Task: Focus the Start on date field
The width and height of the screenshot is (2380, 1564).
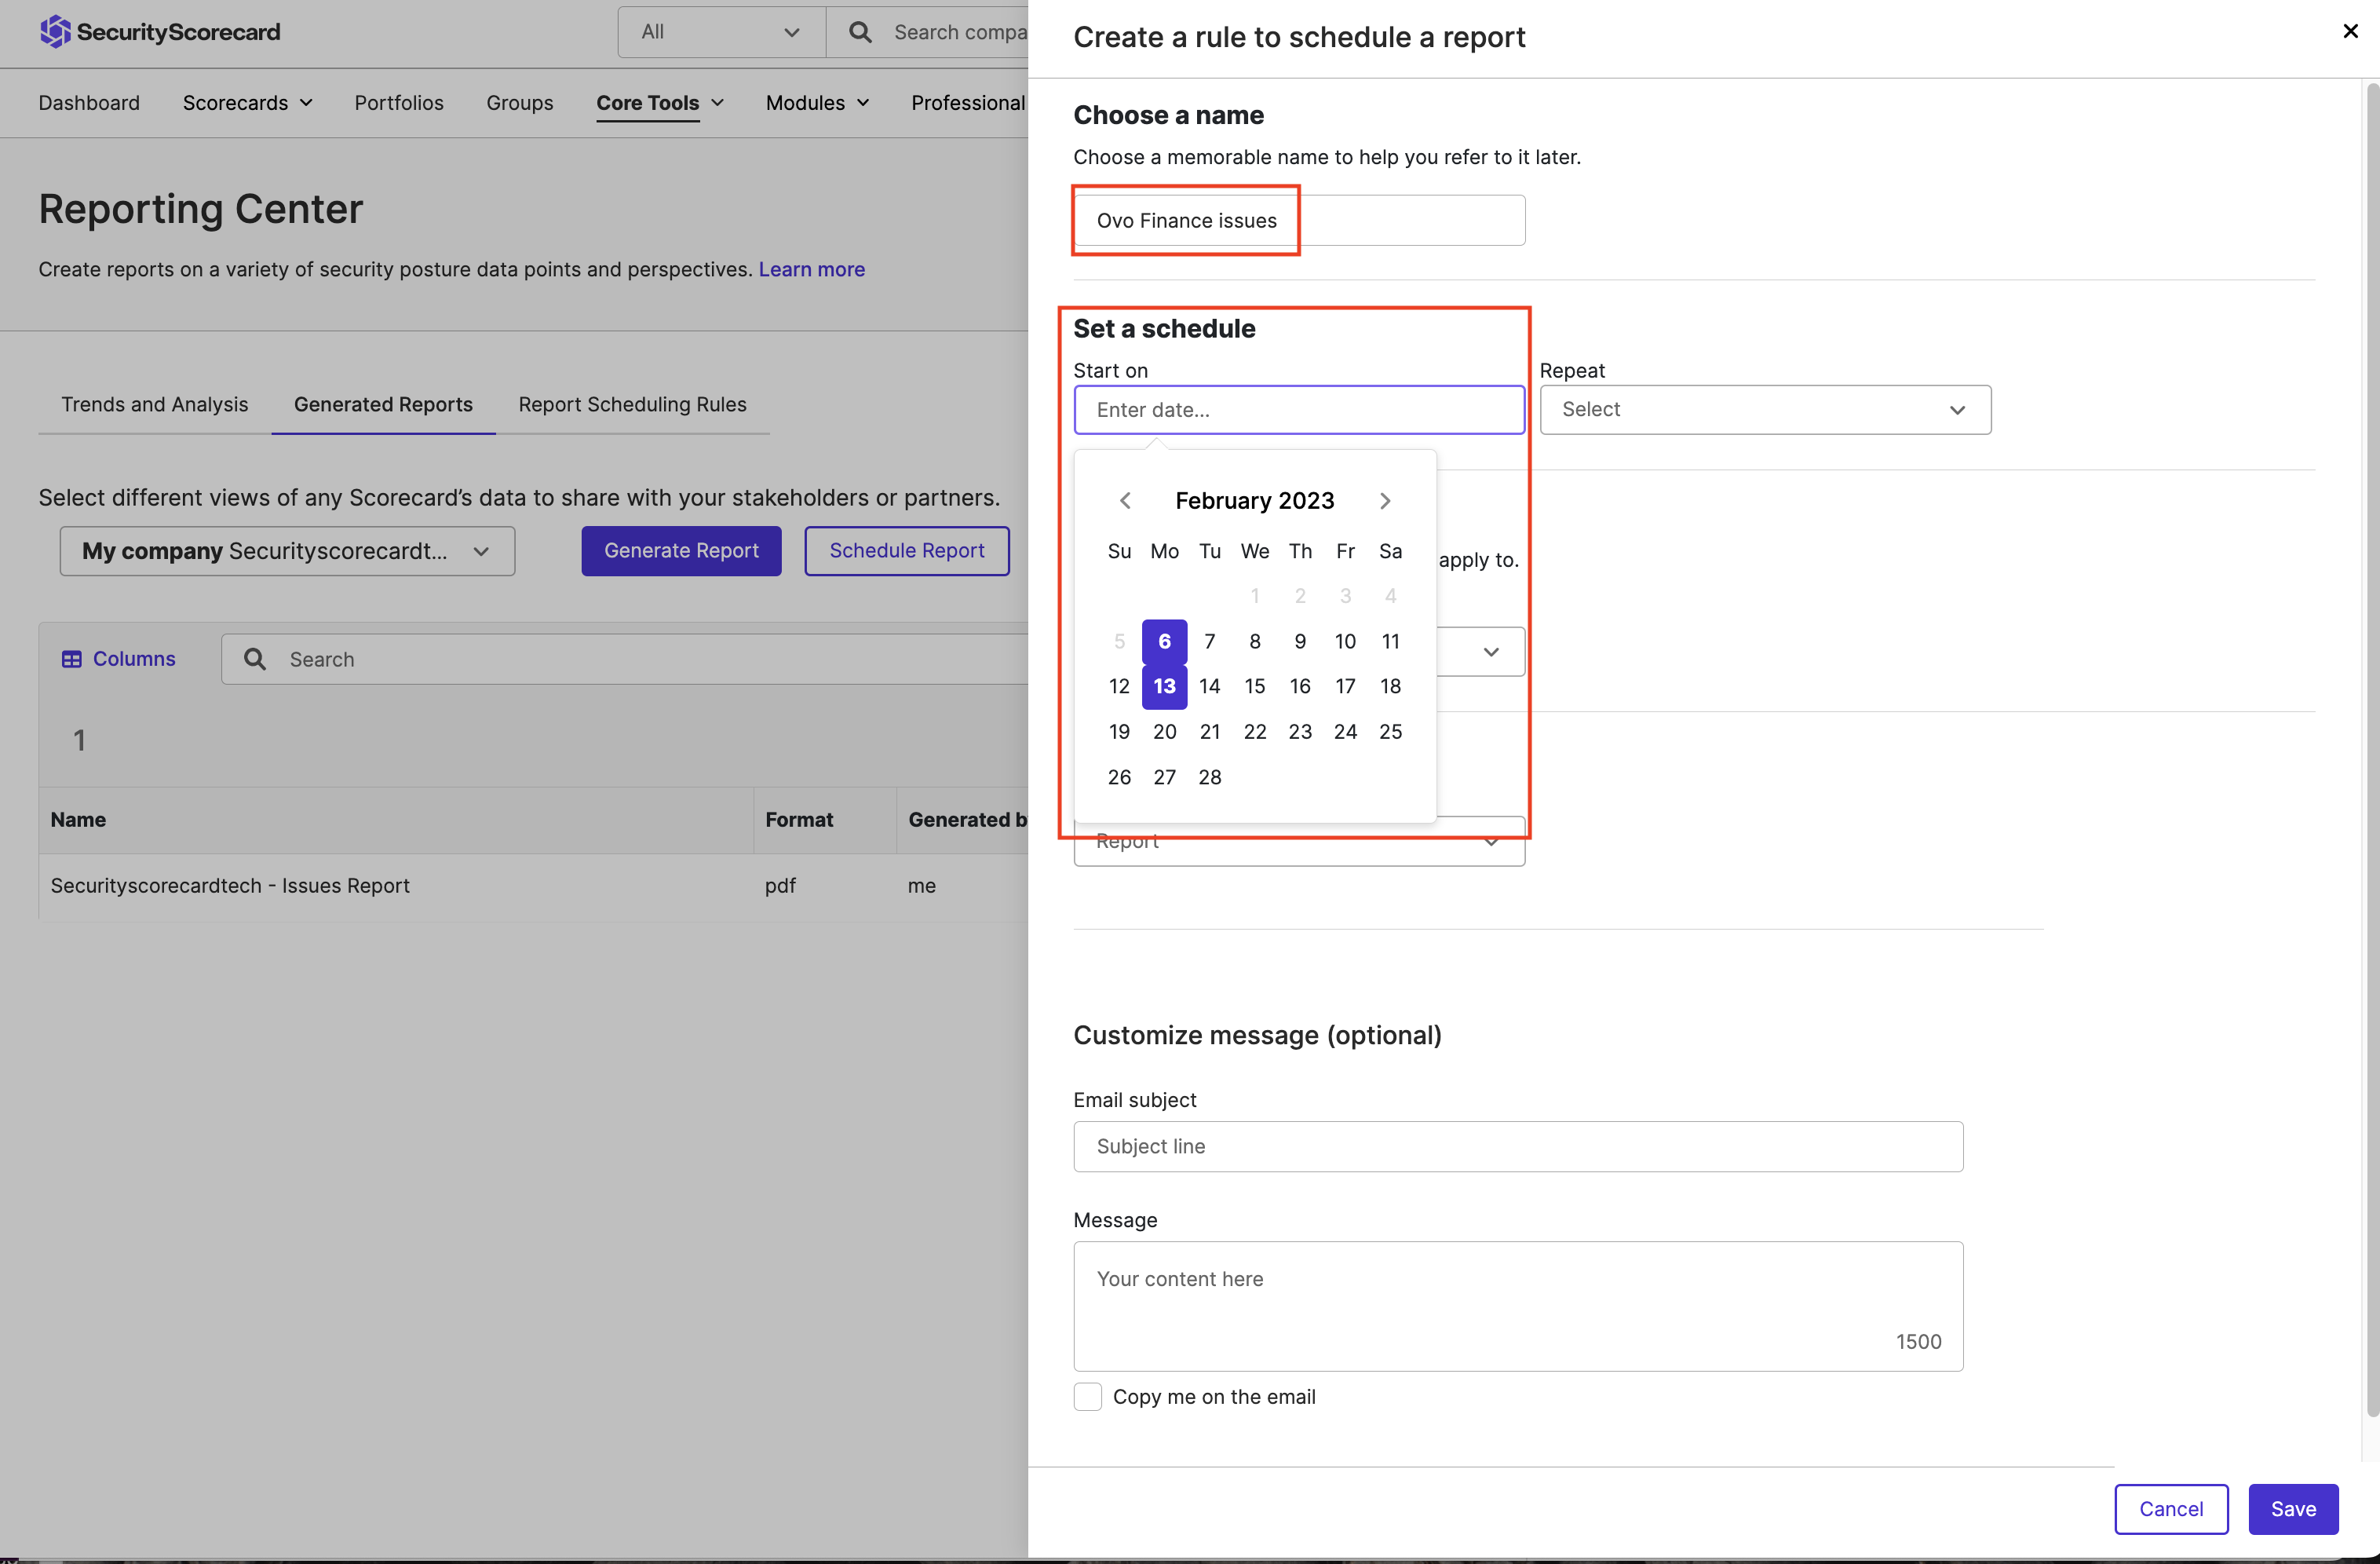Action: (1299, 410)
